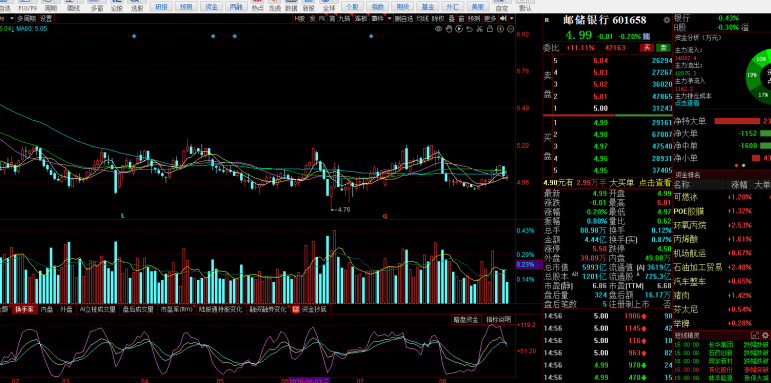The image size is (771, 383).
Task: Switch to the 内盘 indicator tab
Action: (x=47, y=309)
